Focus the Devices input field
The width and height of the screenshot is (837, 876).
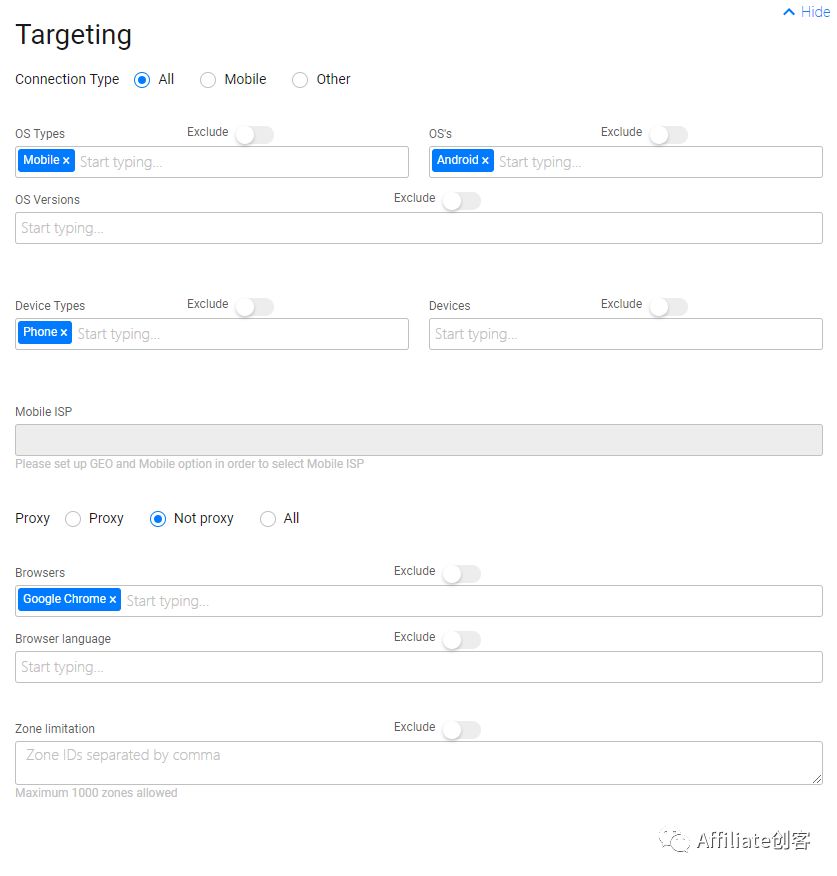626,334
